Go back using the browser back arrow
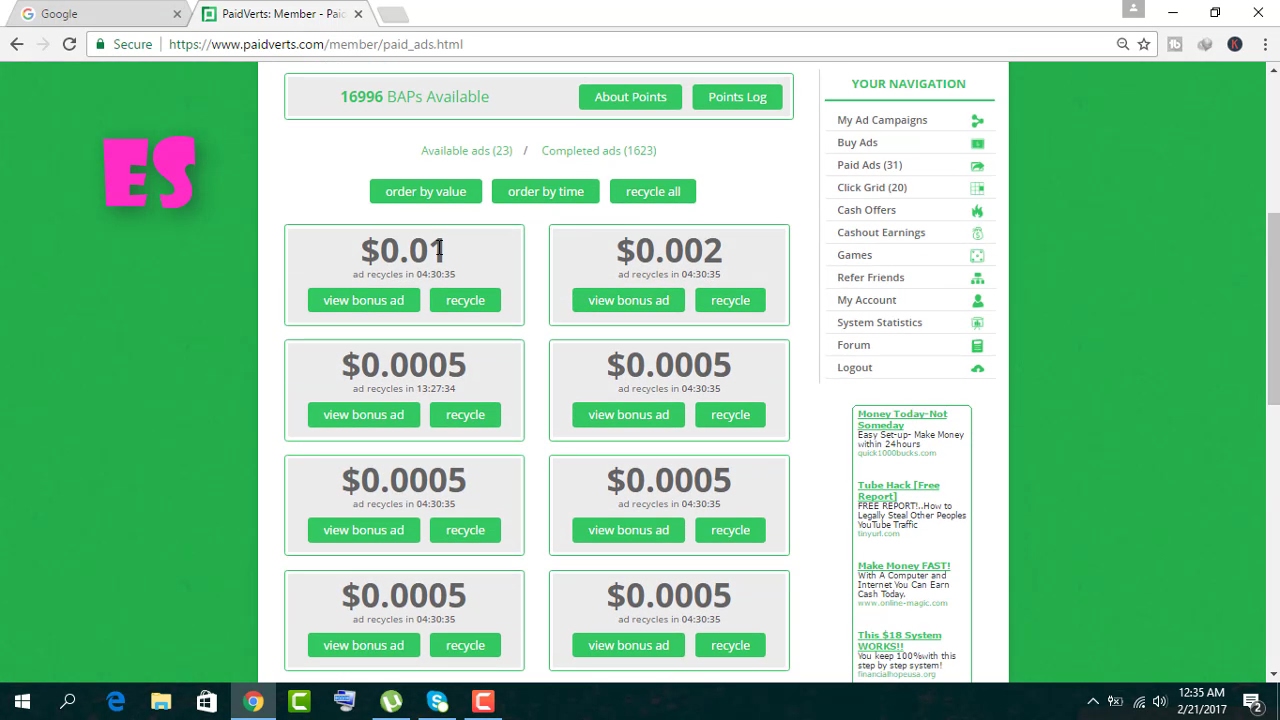This screenshot has height=720, width=1280. coord(17,44)
